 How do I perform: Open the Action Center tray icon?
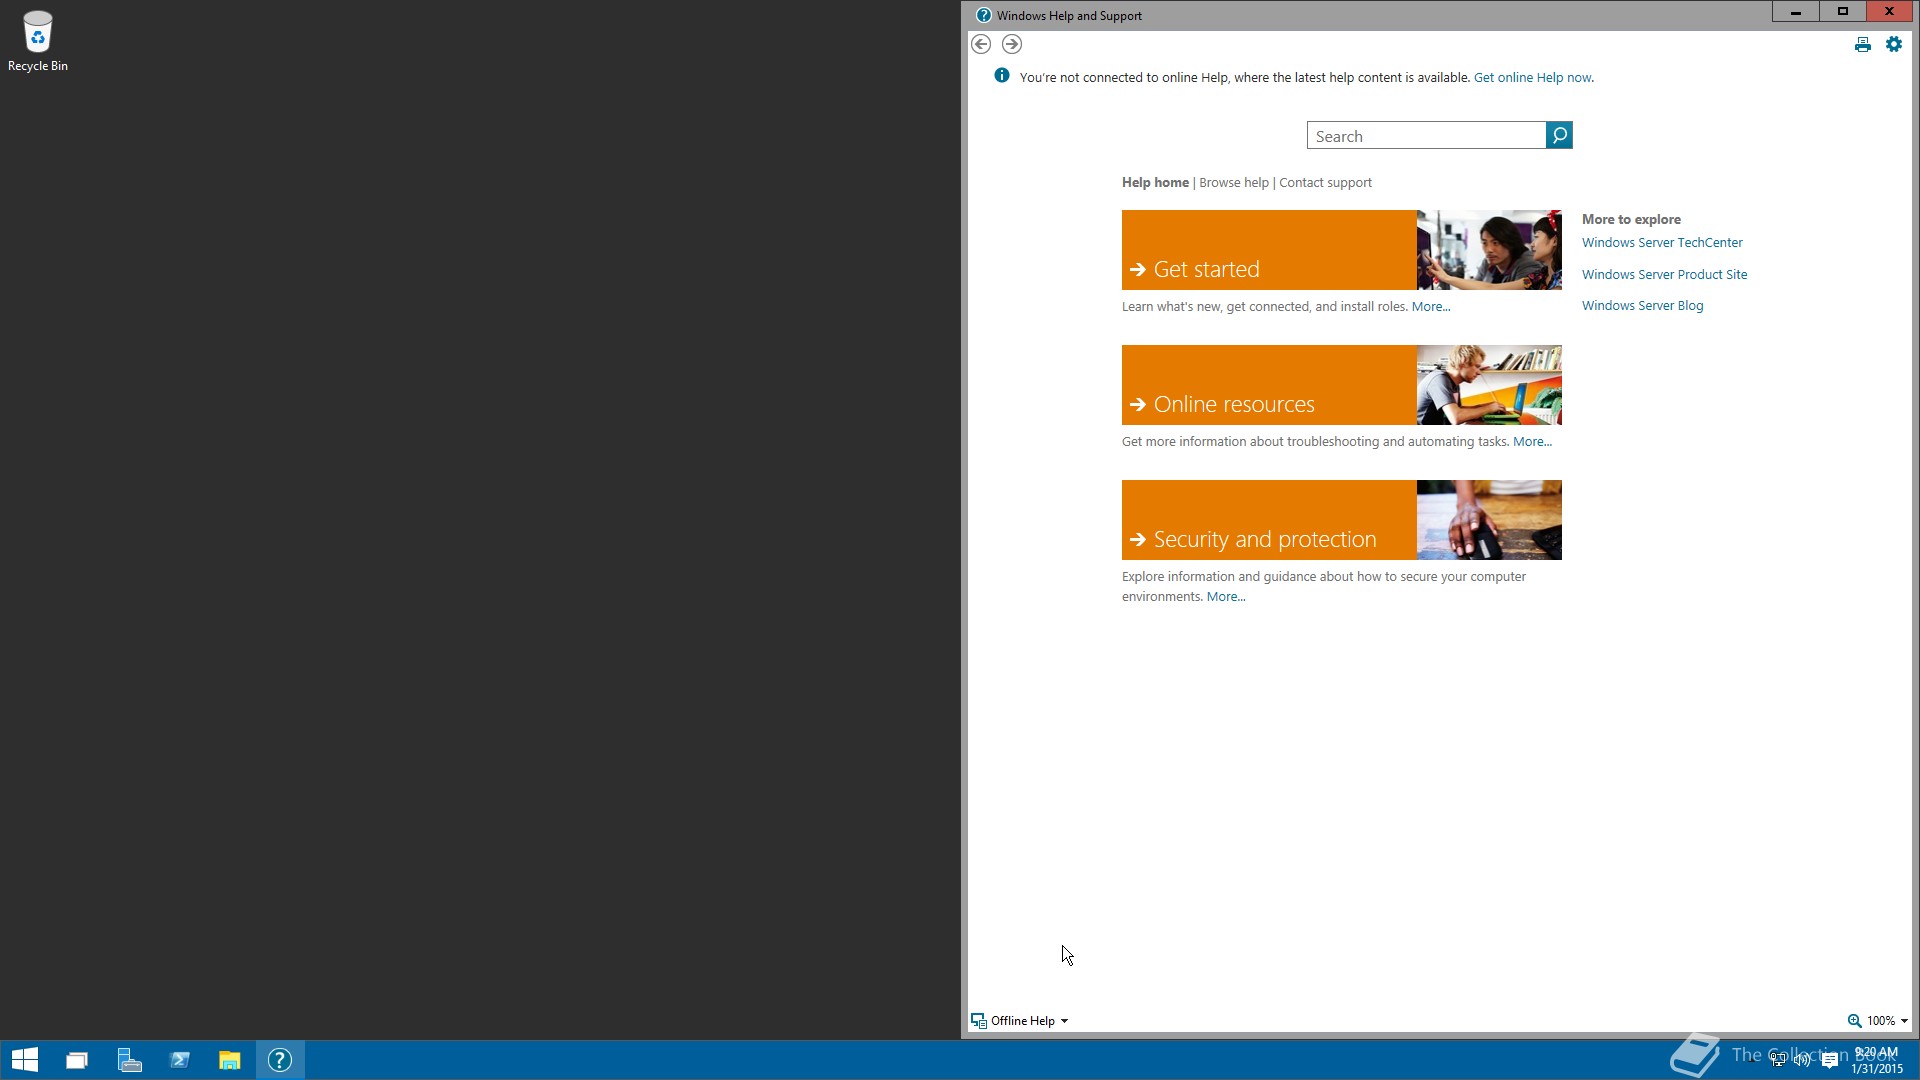tap(1830, 1061)
